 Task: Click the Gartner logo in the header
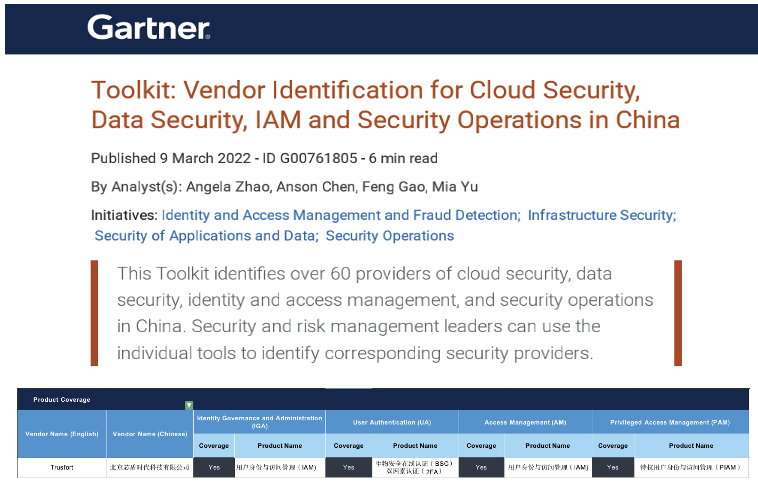[x=148, y=28]
